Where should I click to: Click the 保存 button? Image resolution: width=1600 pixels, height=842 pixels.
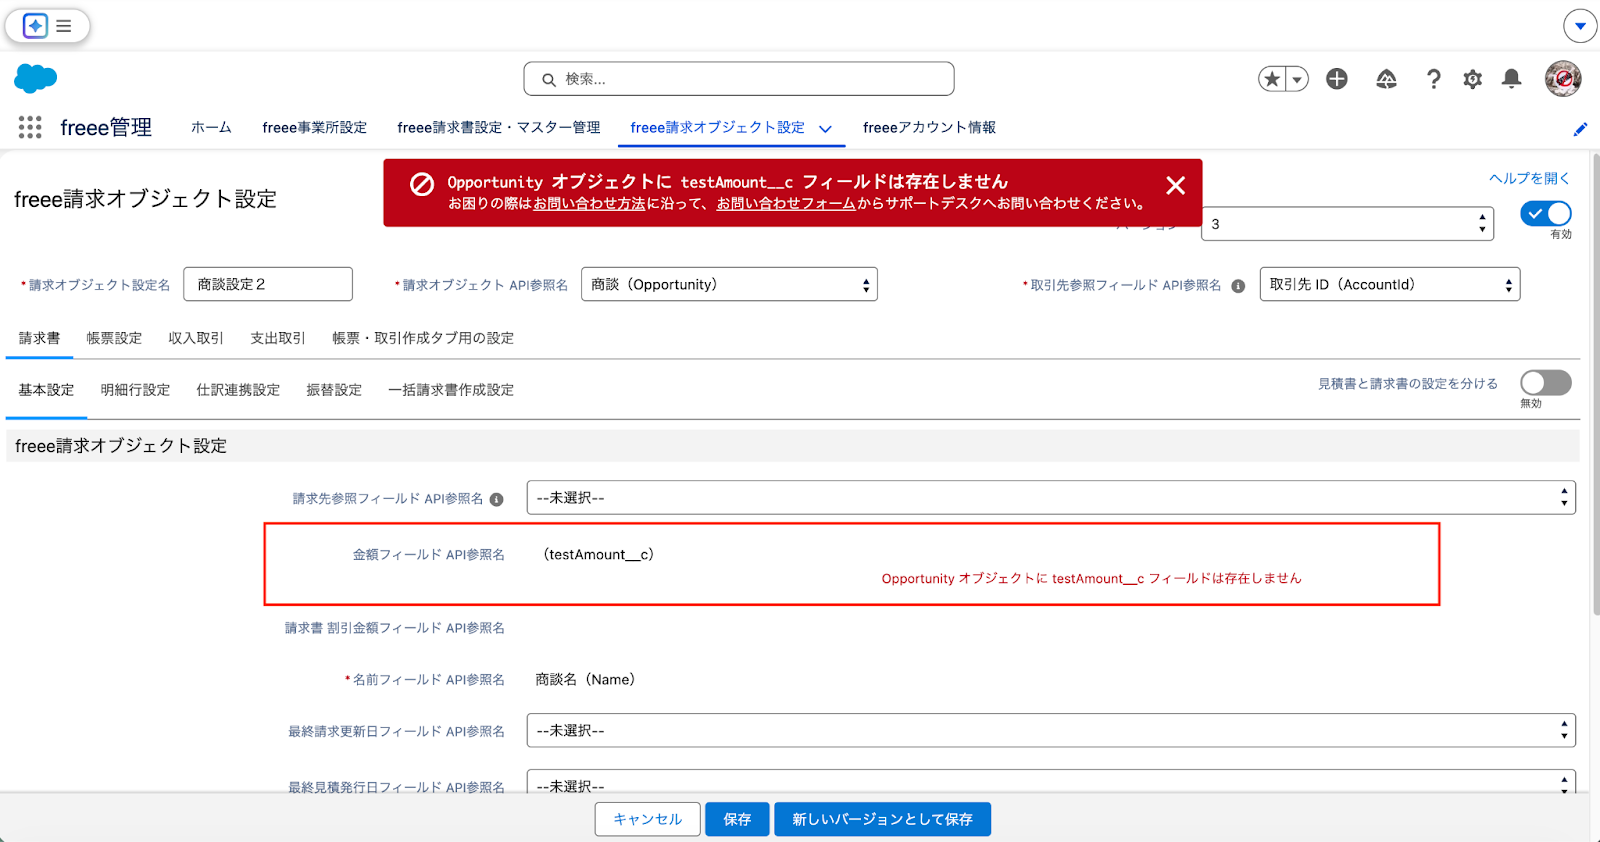coord(737,819)
